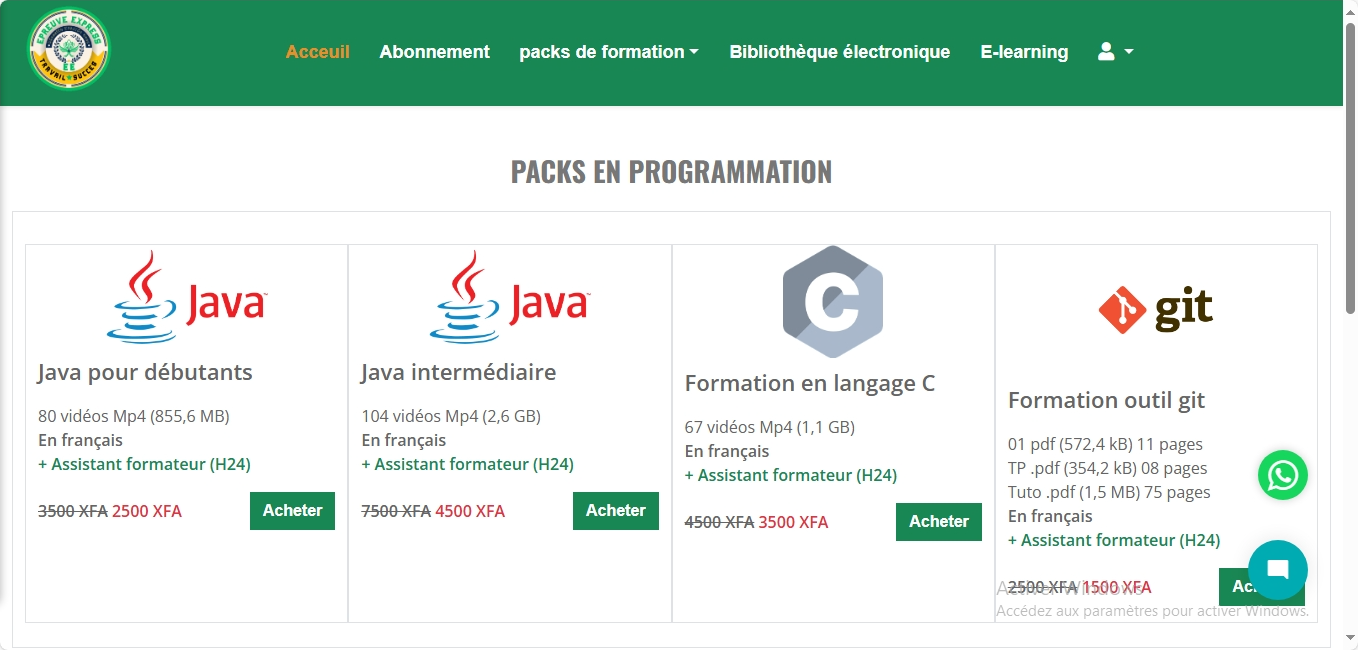Screen dimensions: 1358x650
Task: Open the Formation outil git title
Action: (x=1106, y=401)
